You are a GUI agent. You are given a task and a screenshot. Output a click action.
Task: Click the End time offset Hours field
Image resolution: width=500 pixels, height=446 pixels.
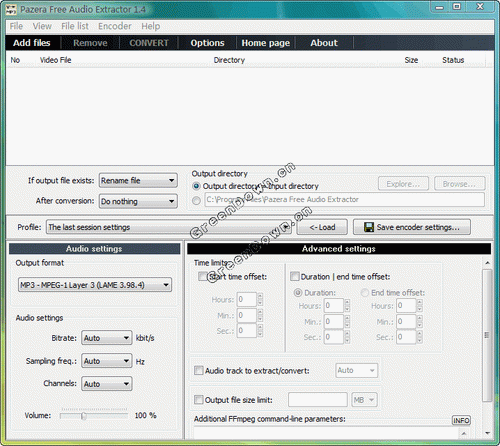click(x=406, y=305)
